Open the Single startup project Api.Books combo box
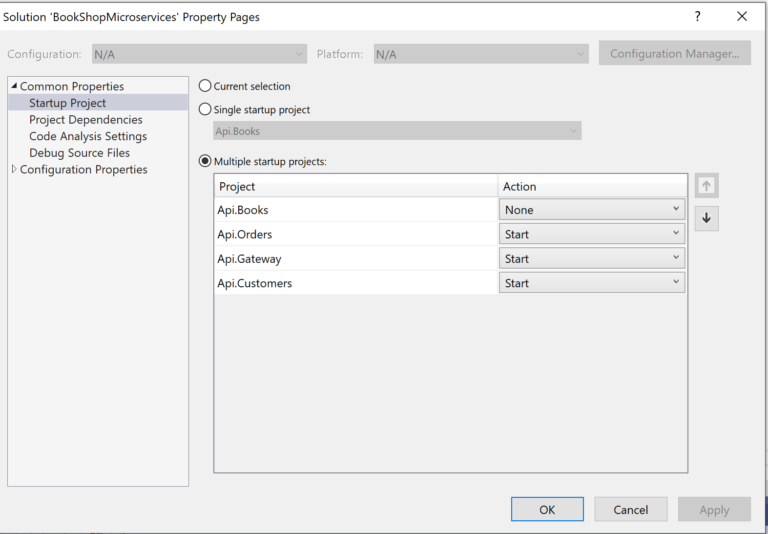This screenshot has width=768, height=534. (x=397, y=131)
